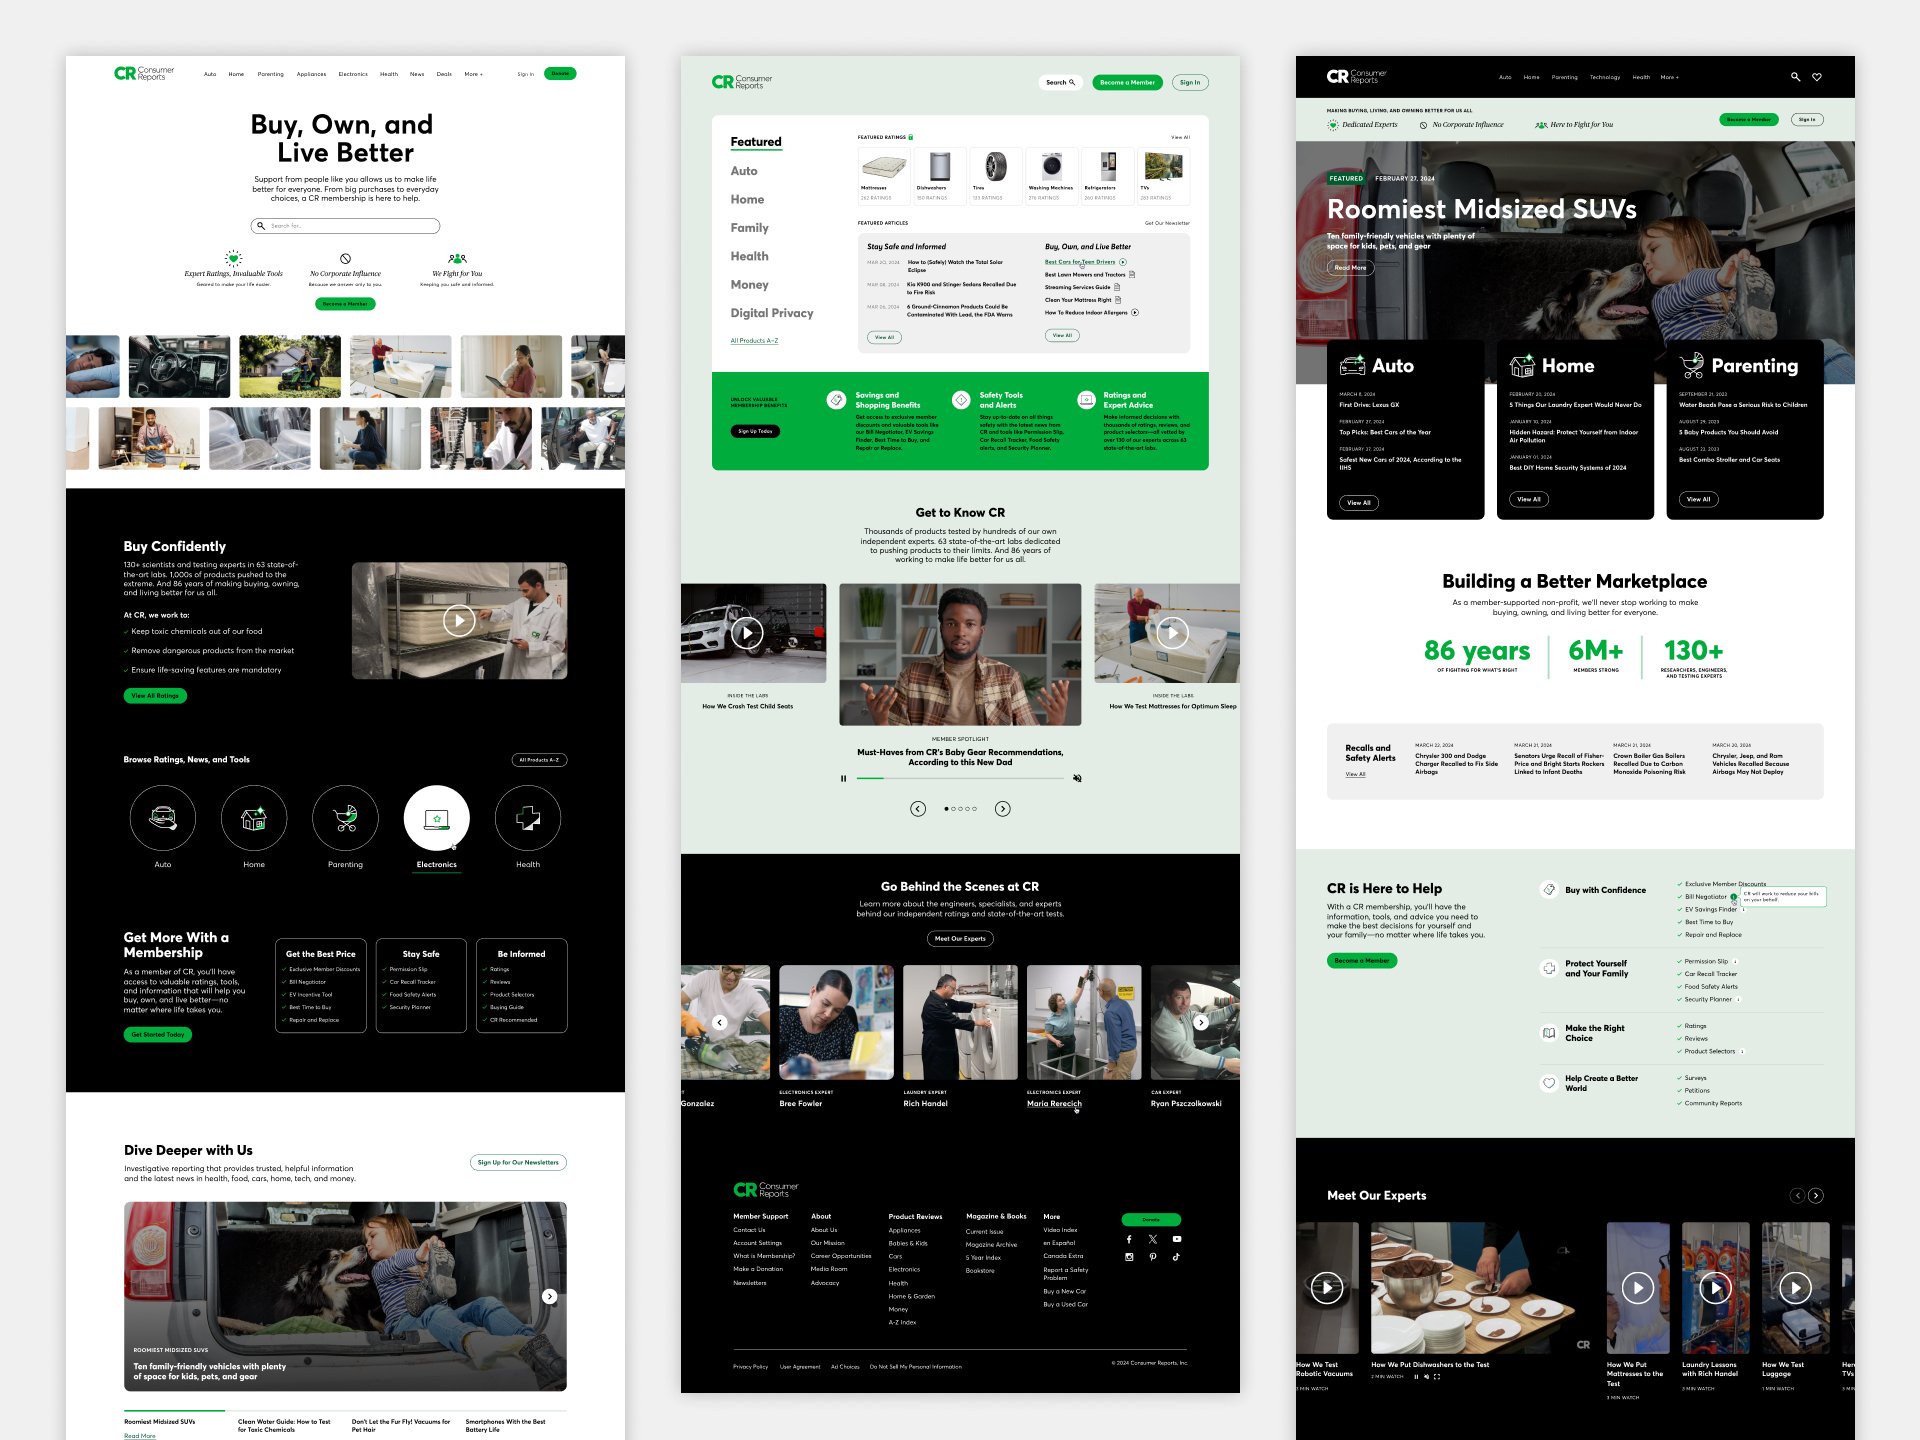Screen dimensions: 1920x1440
Task: Open the YouTube icon in the footer
Action: coord(1177,1239)
